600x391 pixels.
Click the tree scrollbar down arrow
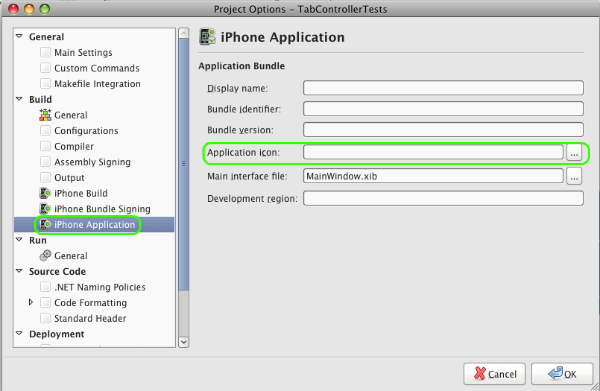pos(184,342)
